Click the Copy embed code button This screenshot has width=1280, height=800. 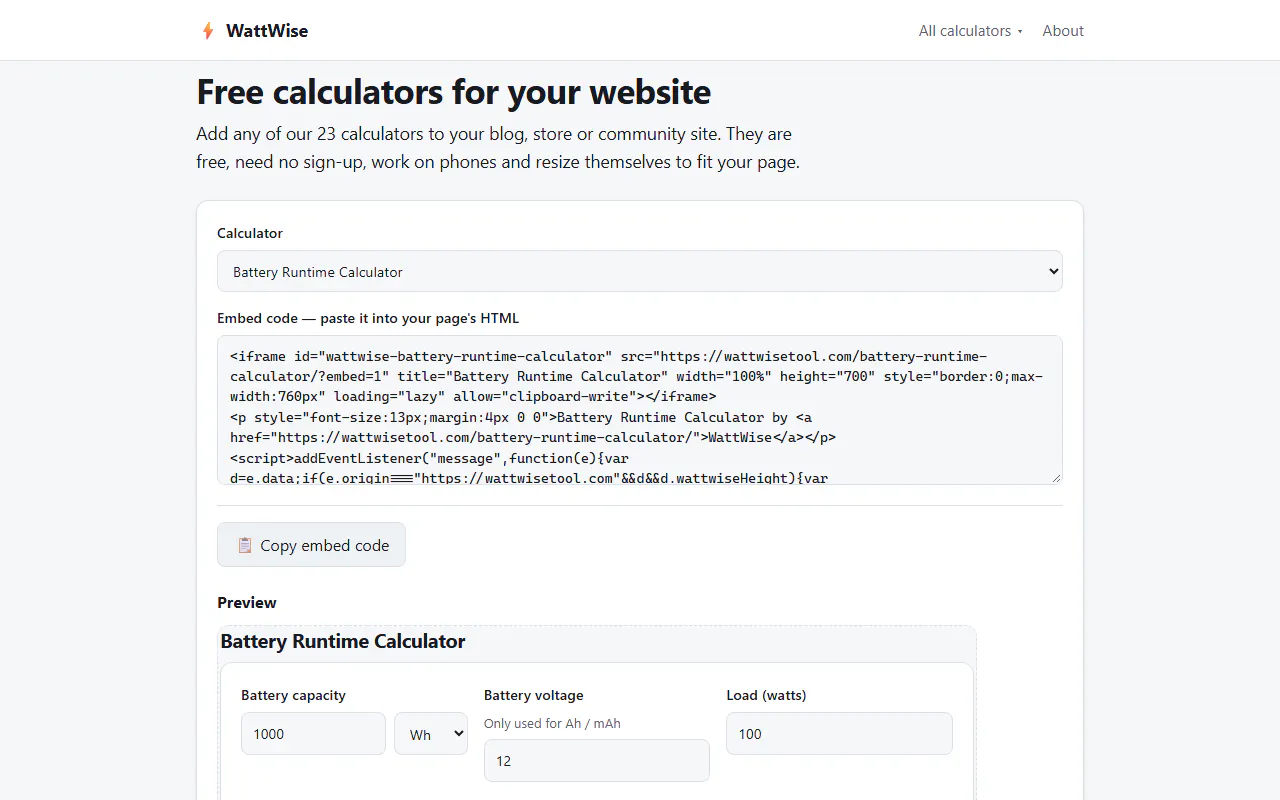point(311,545)
